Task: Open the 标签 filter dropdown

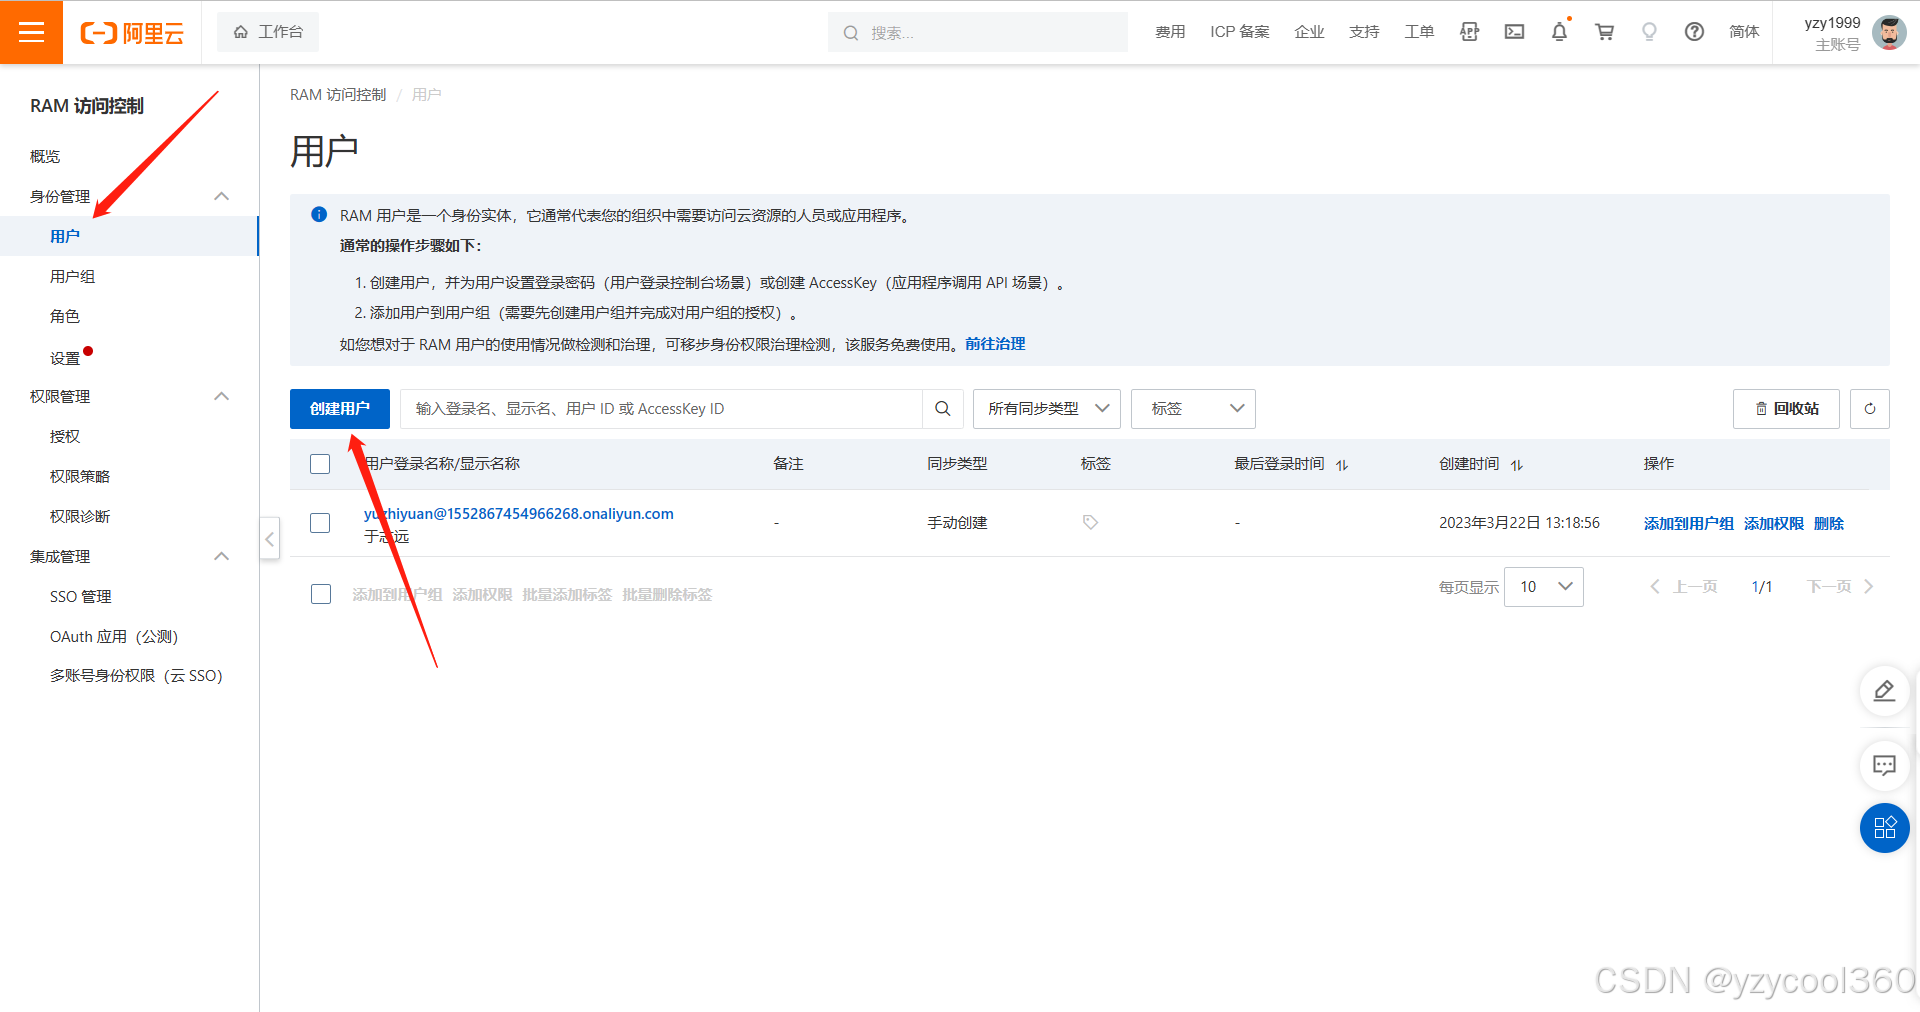Action: [x=1193, y=408]
